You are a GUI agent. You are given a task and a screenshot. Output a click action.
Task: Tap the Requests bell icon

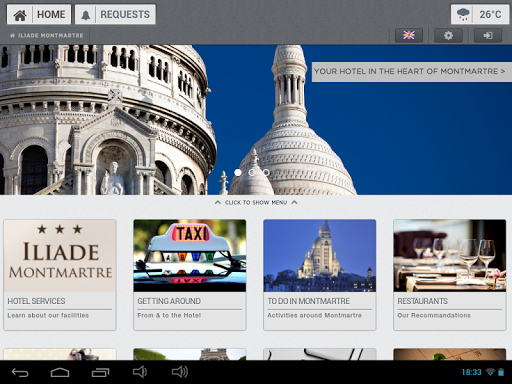tap(86, 15)
